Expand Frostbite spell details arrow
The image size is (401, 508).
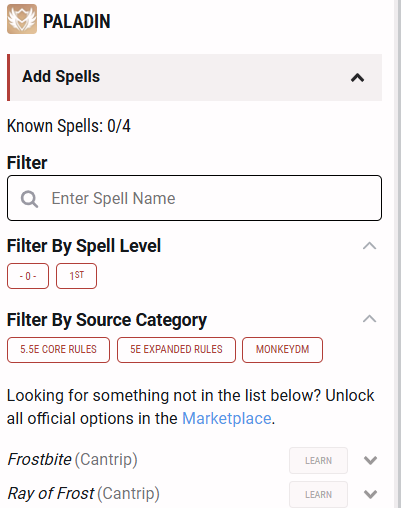point(370,460)
